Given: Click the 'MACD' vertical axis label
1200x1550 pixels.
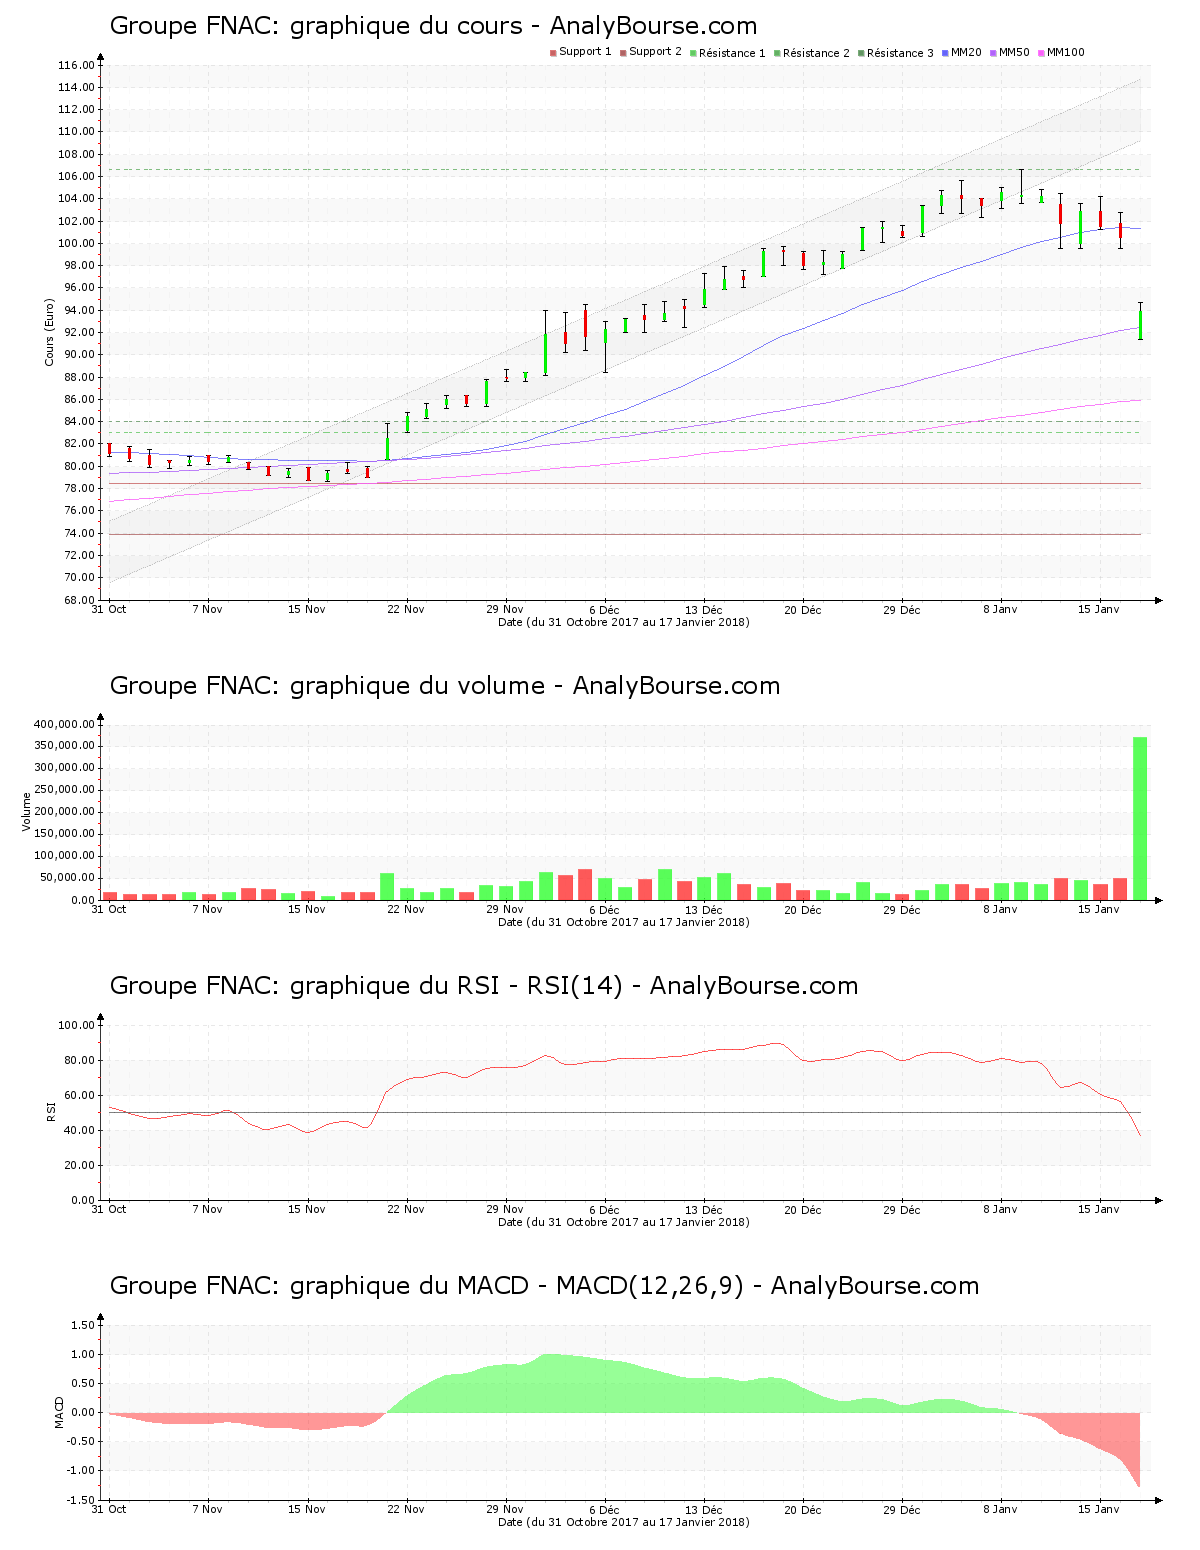Looking at the screenshot, I should pyautogui.click(x=59, y=1412).
